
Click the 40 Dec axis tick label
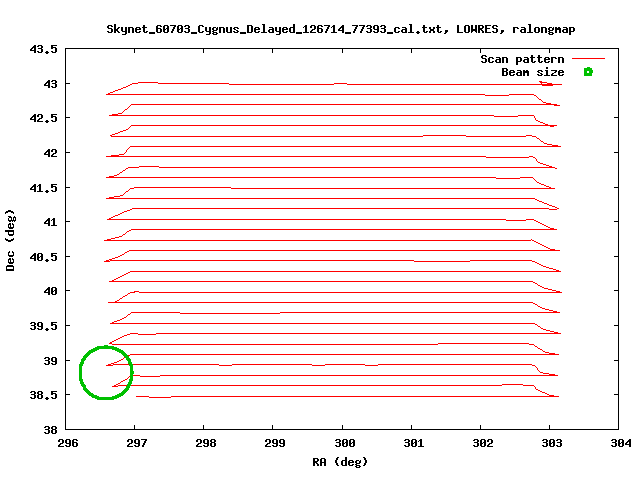(51, 291)
